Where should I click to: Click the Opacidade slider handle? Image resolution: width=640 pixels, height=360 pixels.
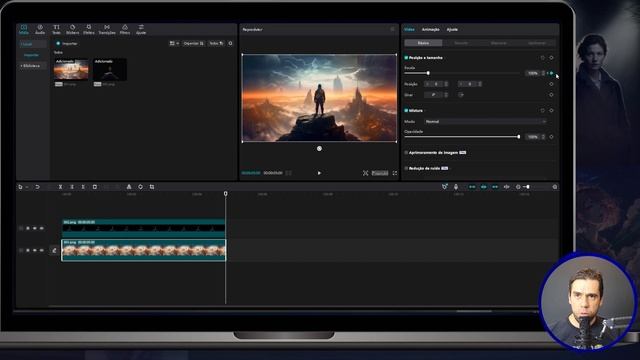tap(518, 137)
